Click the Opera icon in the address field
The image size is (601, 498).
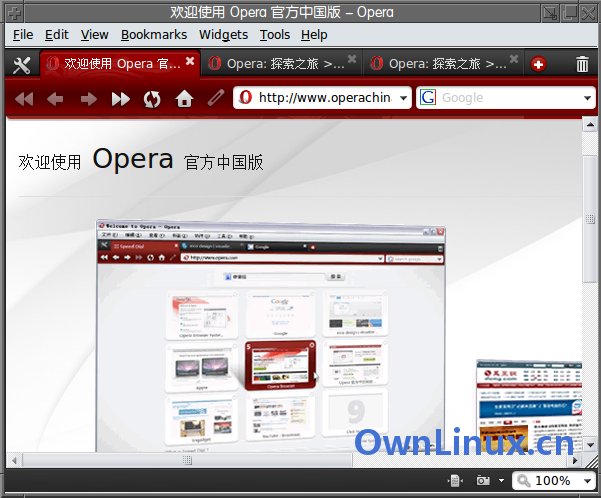(x=245, y=97)
